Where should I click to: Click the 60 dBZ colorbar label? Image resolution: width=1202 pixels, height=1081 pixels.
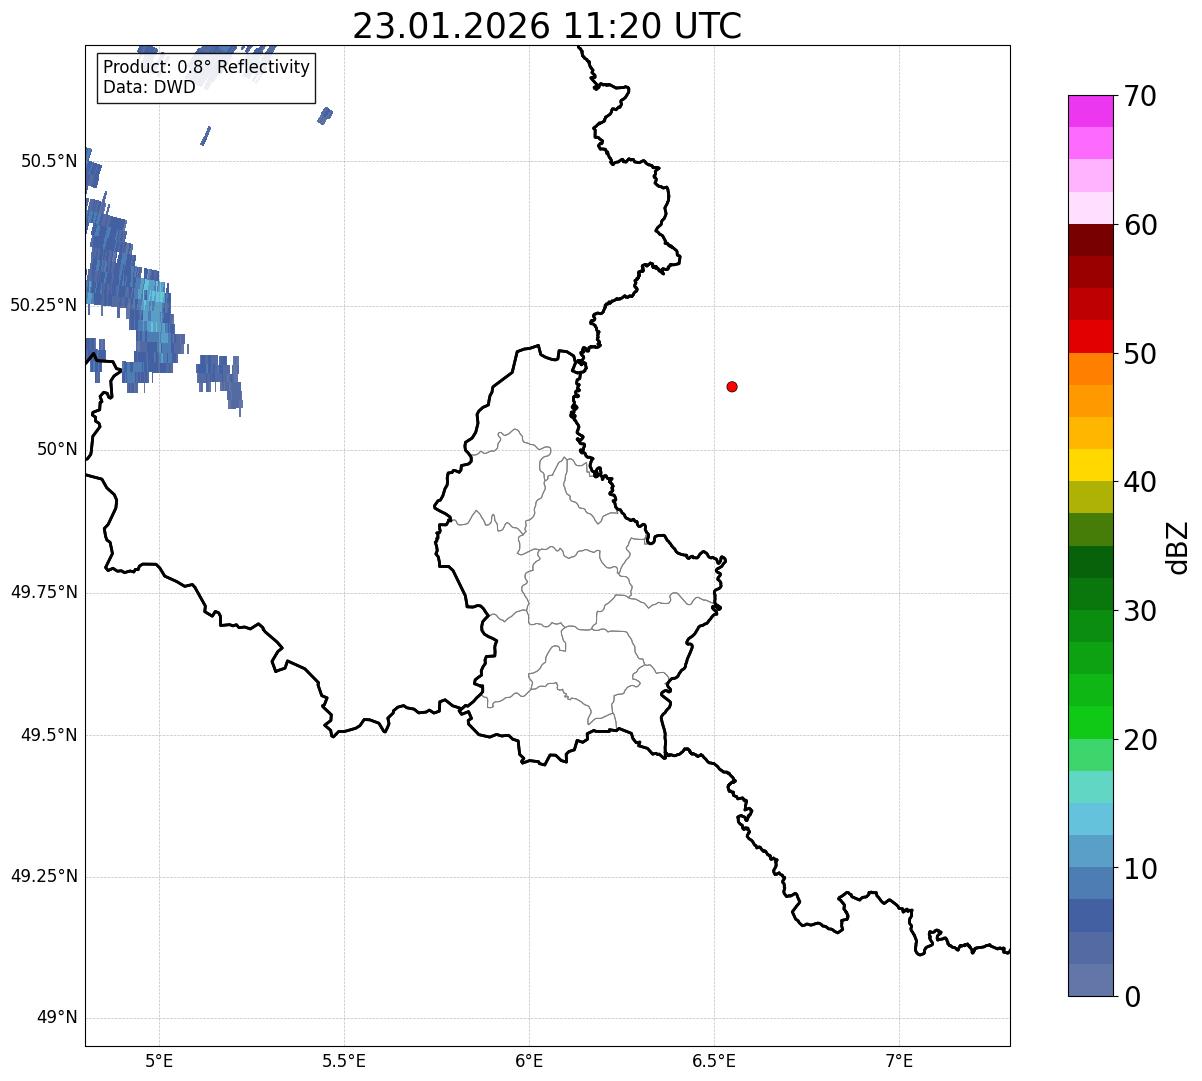[x=1140, y=226]
